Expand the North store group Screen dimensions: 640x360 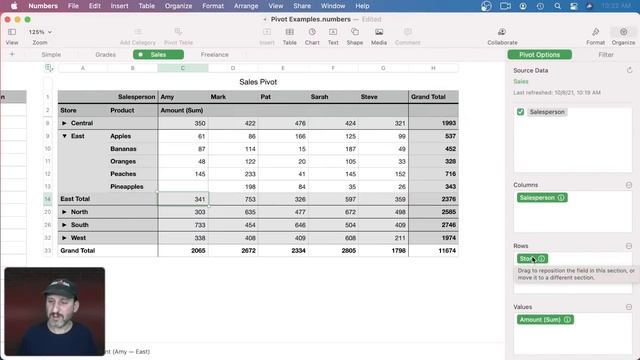pos(64,212)
